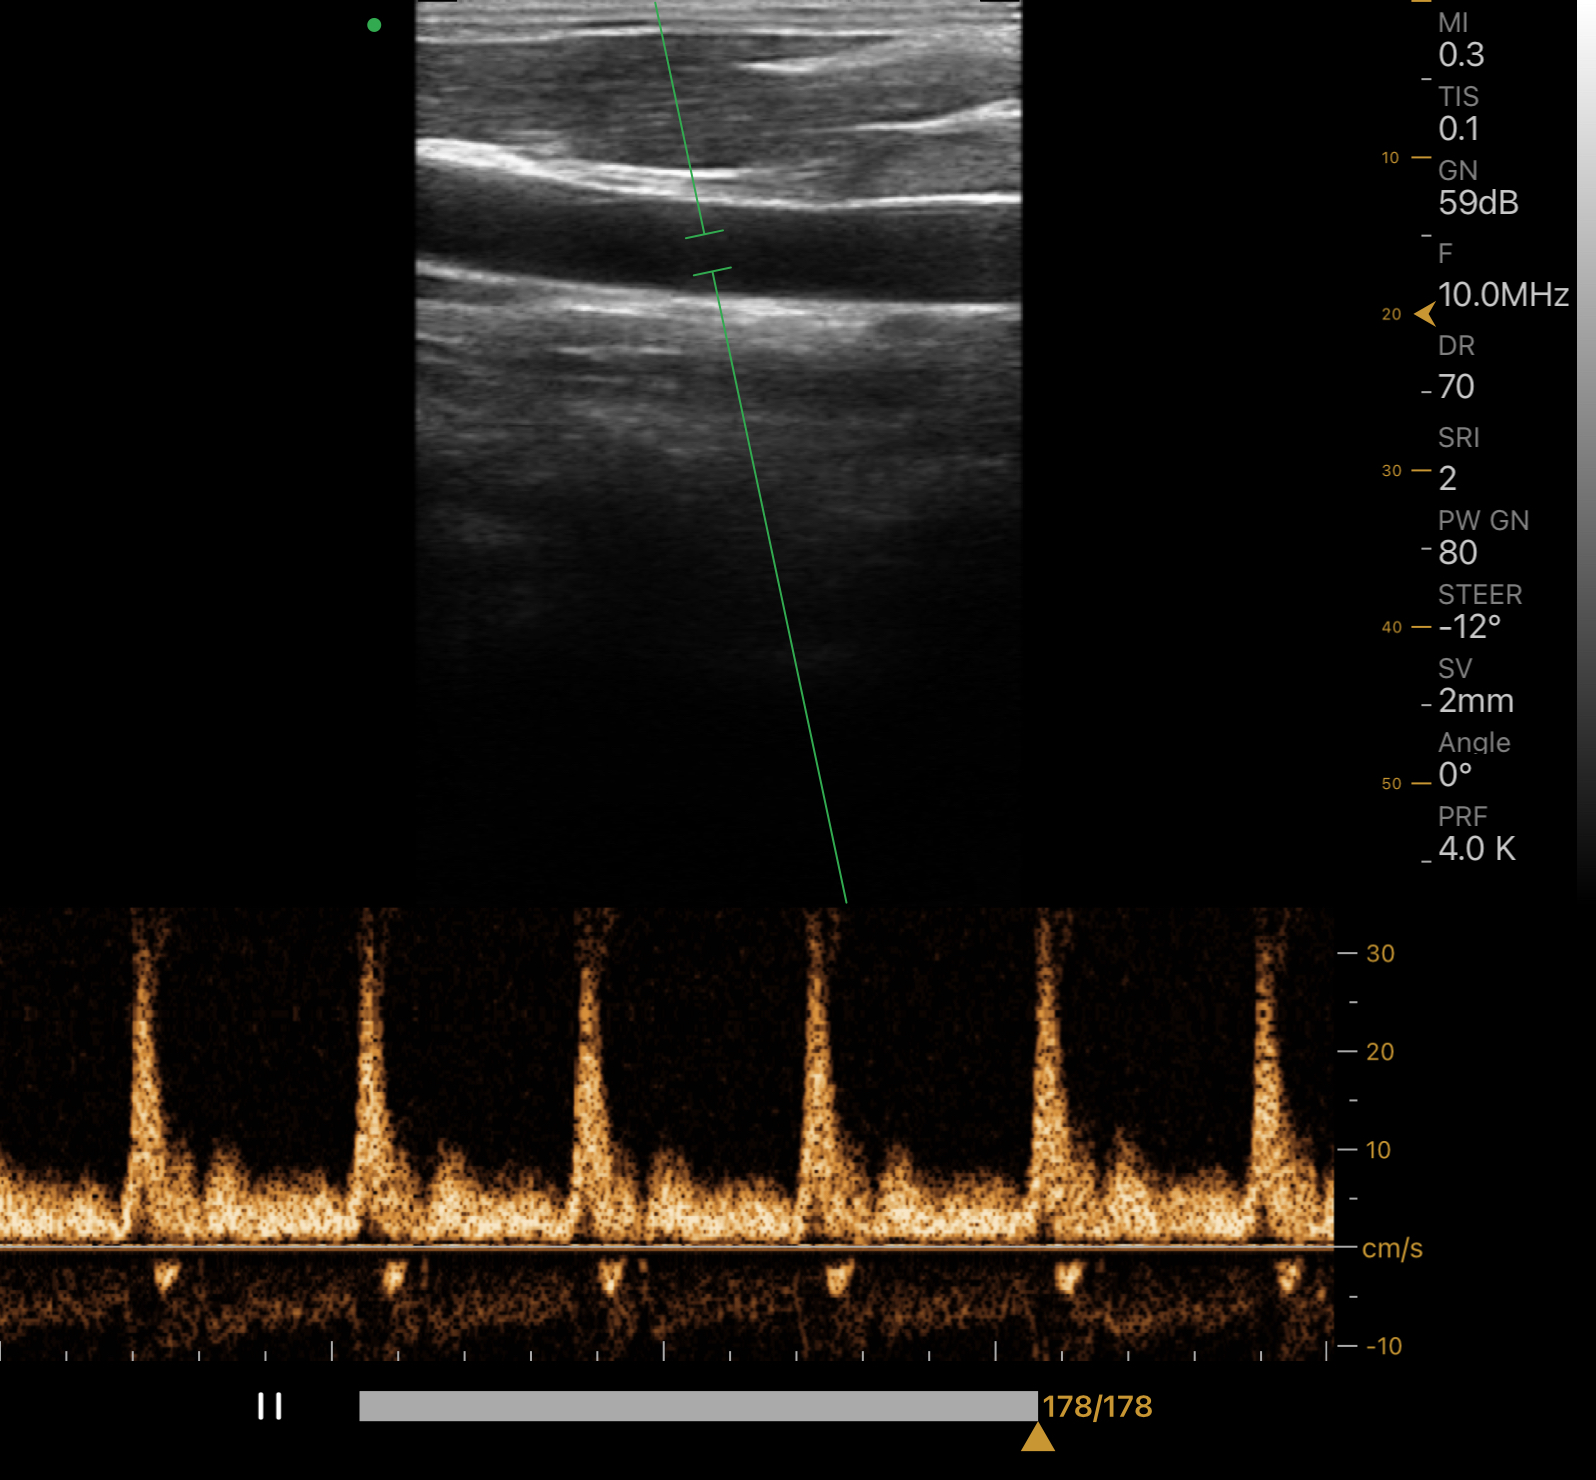Select the Angle 0° correction value

pyautogui.click(x=1455, y=775)
